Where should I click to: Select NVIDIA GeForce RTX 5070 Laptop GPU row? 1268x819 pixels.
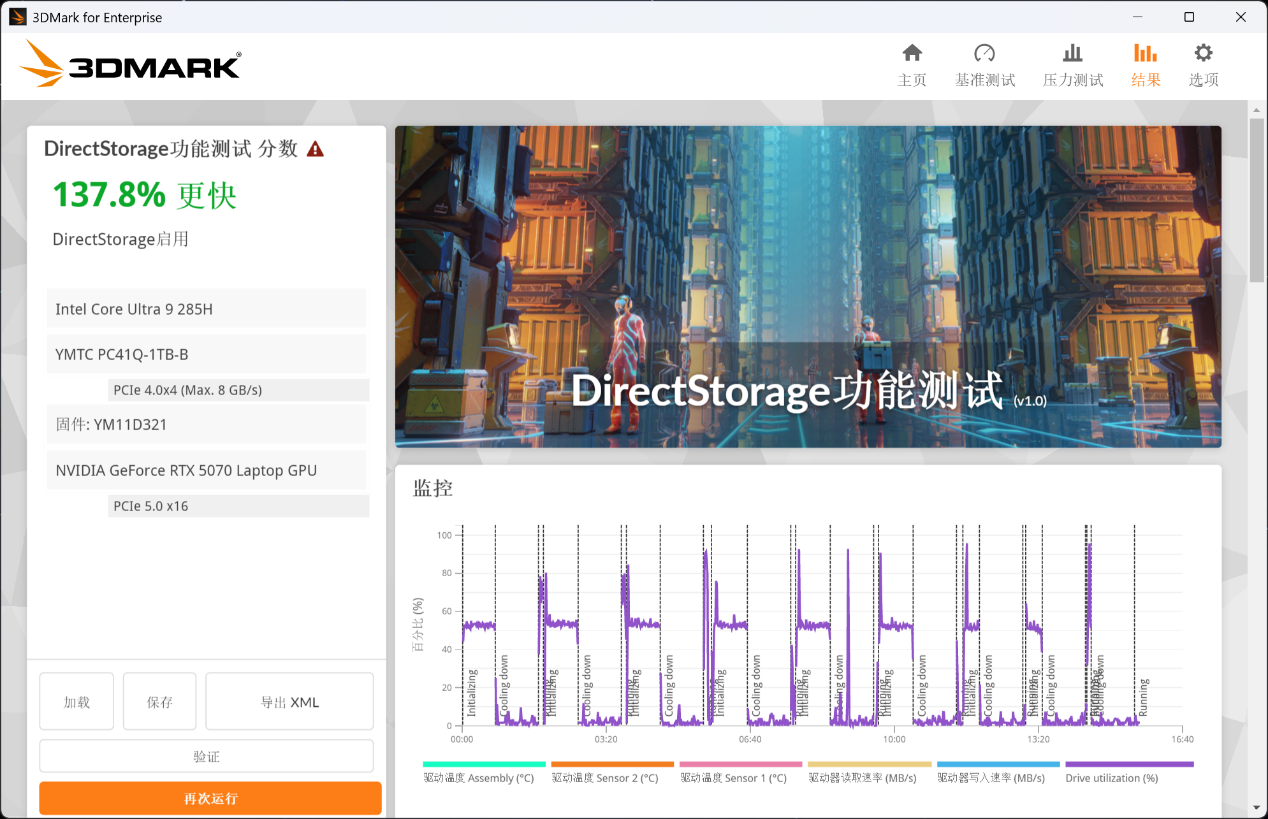[x=206, y=470]
